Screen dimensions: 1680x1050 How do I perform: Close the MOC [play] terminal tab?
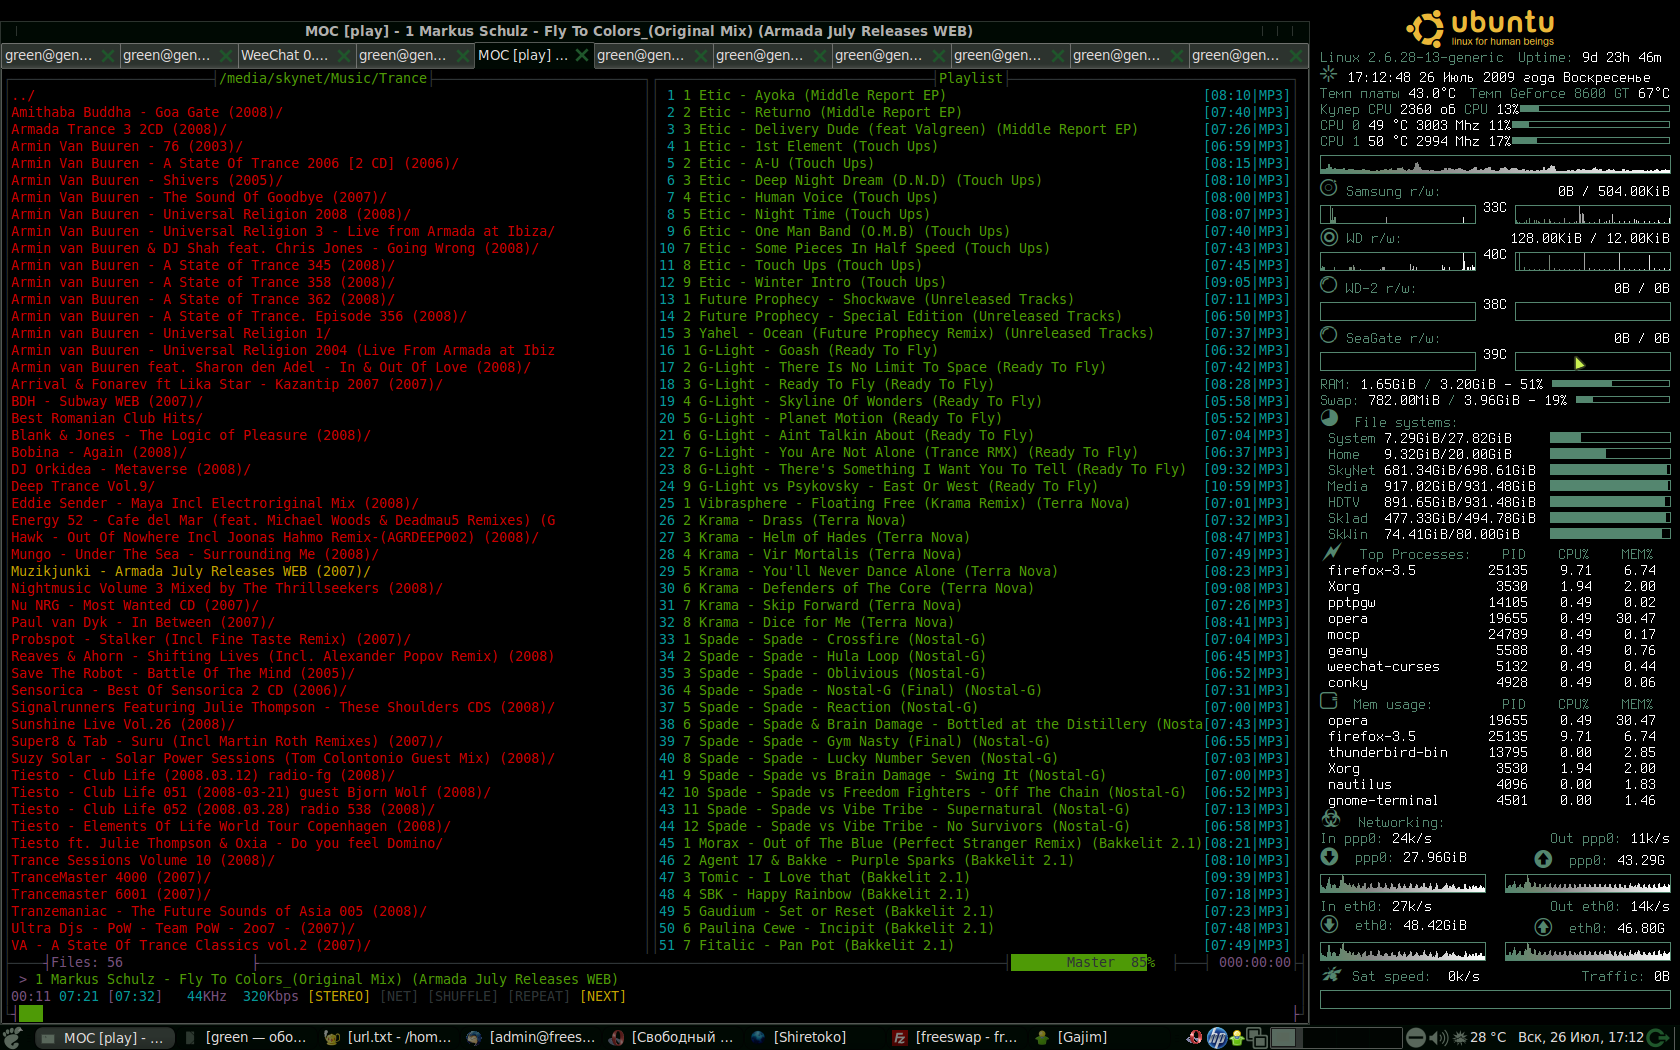point(583,56)
